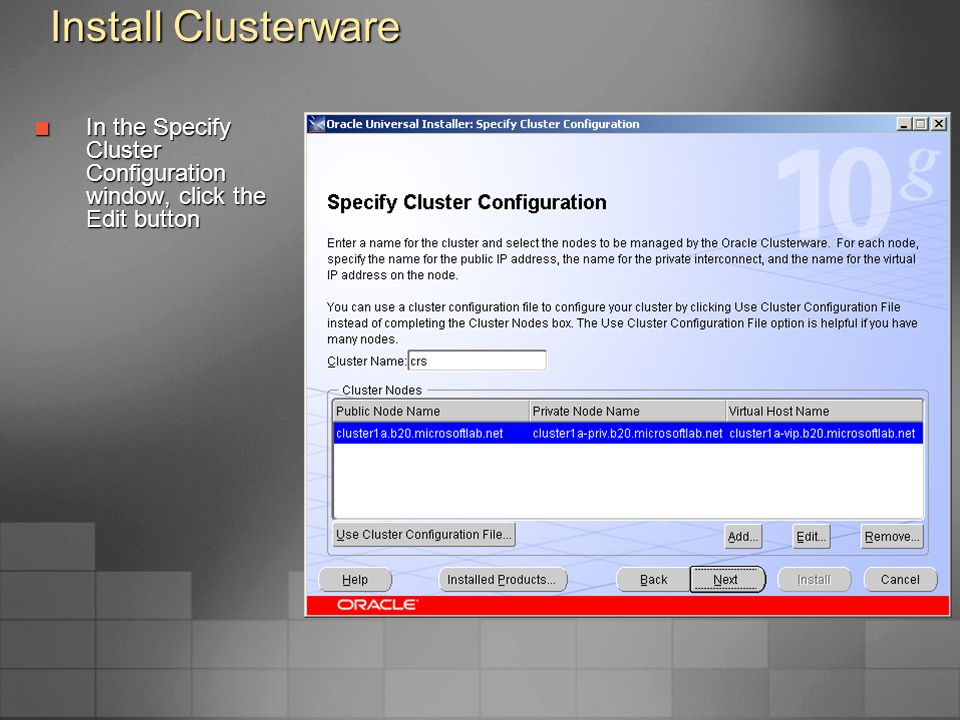The image size is (960, 720).
Task: Click the Virtual Host Name column header
Action: (824, 411)
